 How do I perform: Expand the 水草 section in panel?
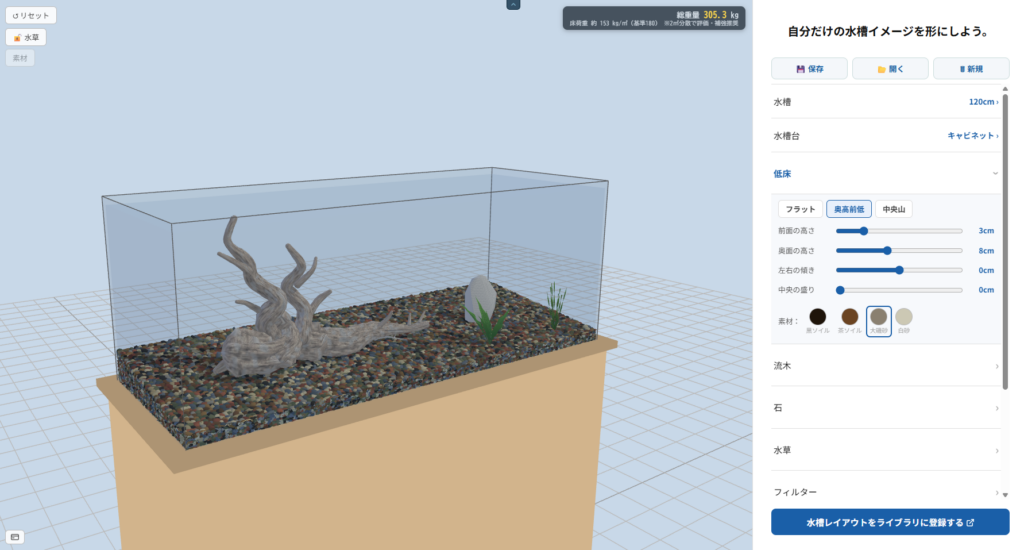pyautogui.click(x=886, y=450)
